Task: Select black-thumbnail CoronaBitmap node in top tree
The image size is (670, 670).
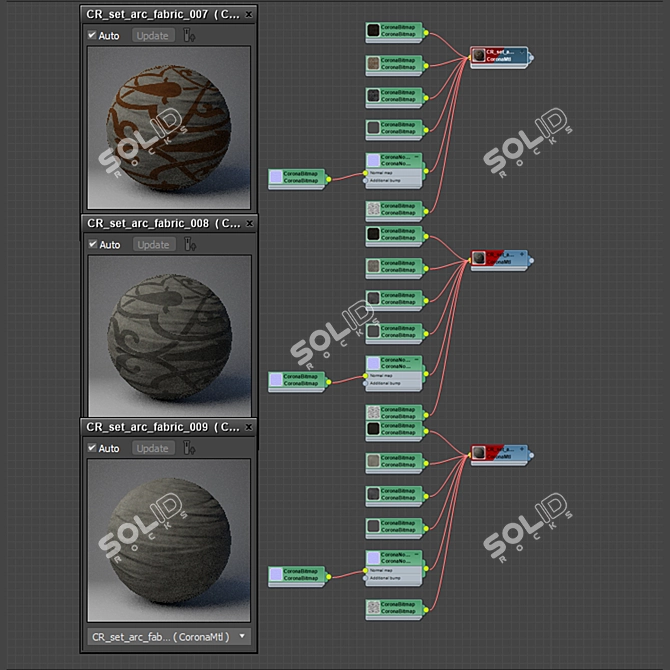Action: (394, 31)
